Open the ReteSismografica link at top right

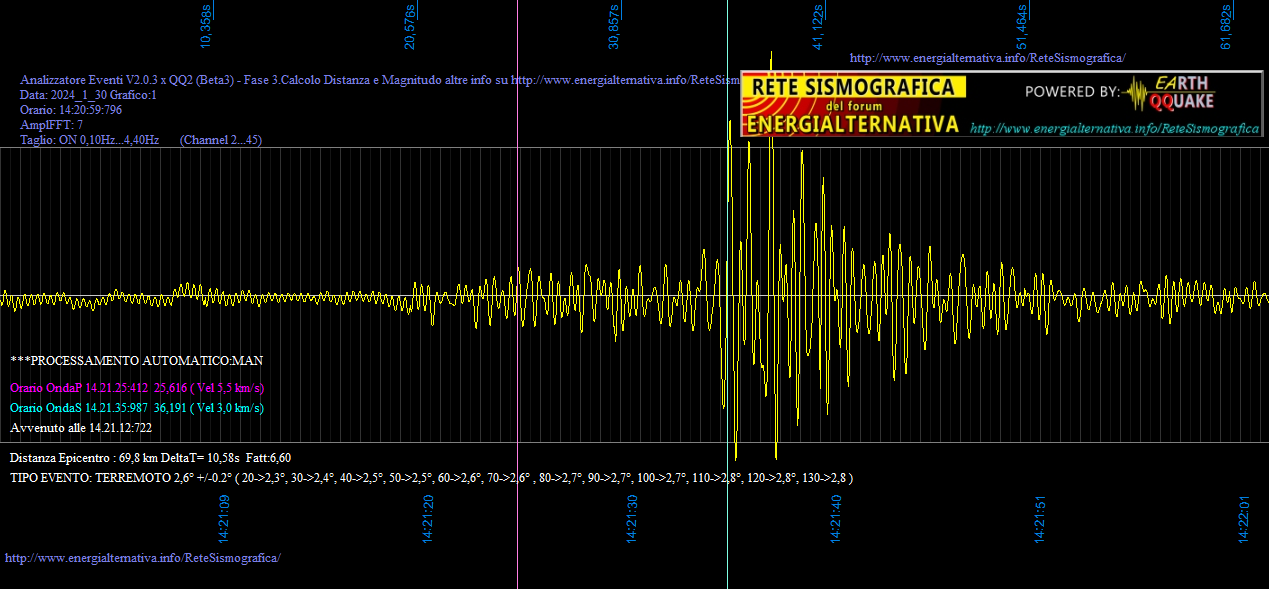click(x=987, y=58)
